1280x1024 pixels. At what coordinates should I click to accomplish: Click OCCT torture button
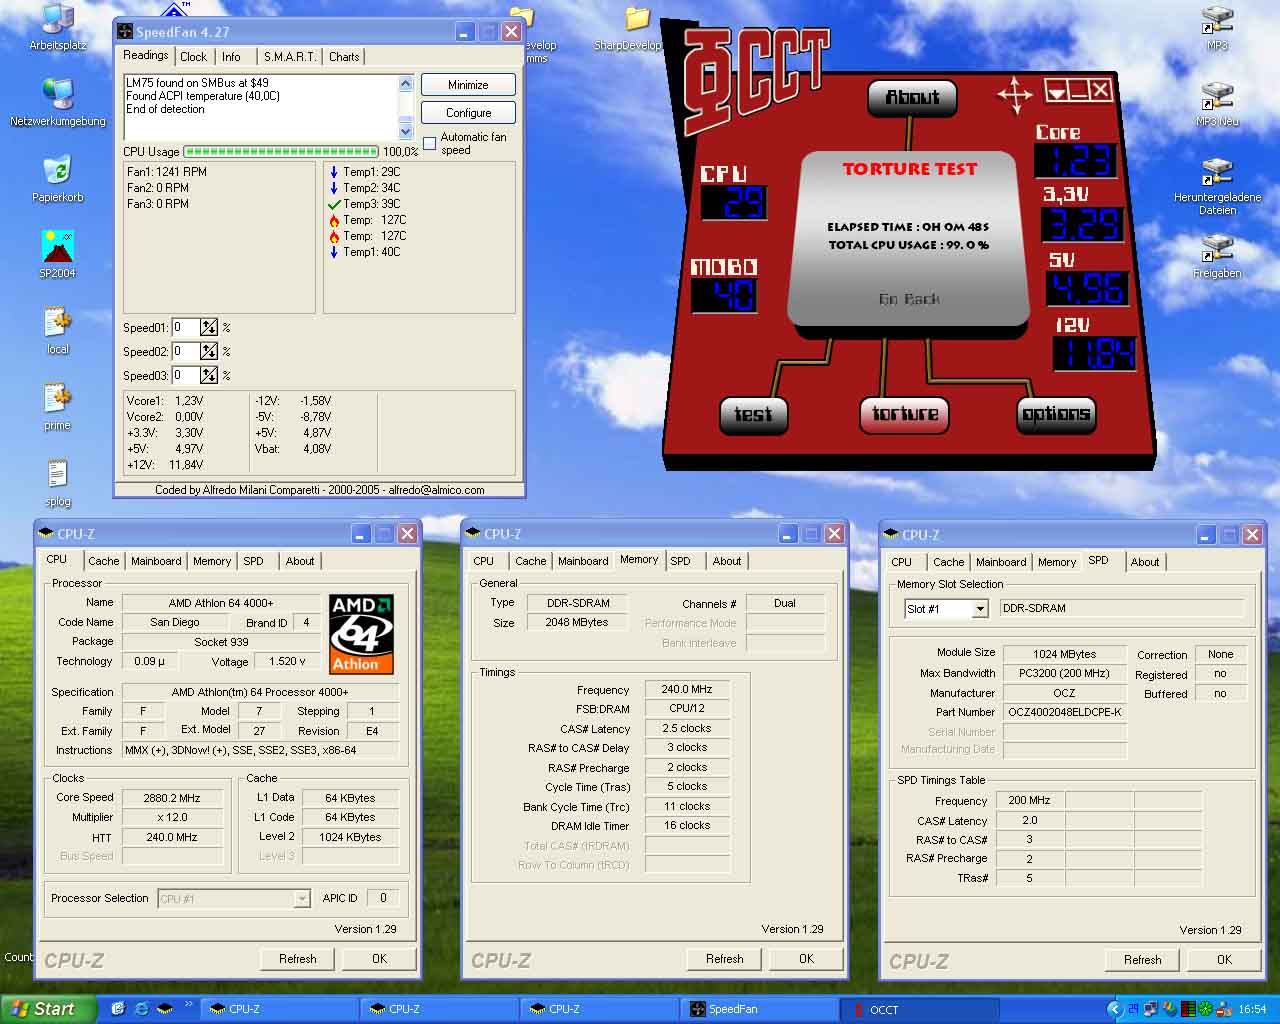click(x=904, y=414)
